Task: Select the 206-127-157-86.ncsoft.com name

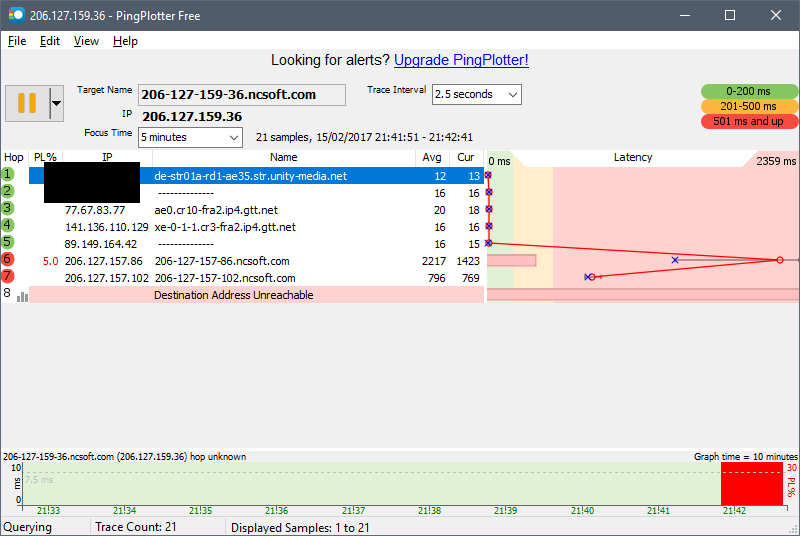Action: [x=222, y=261]
